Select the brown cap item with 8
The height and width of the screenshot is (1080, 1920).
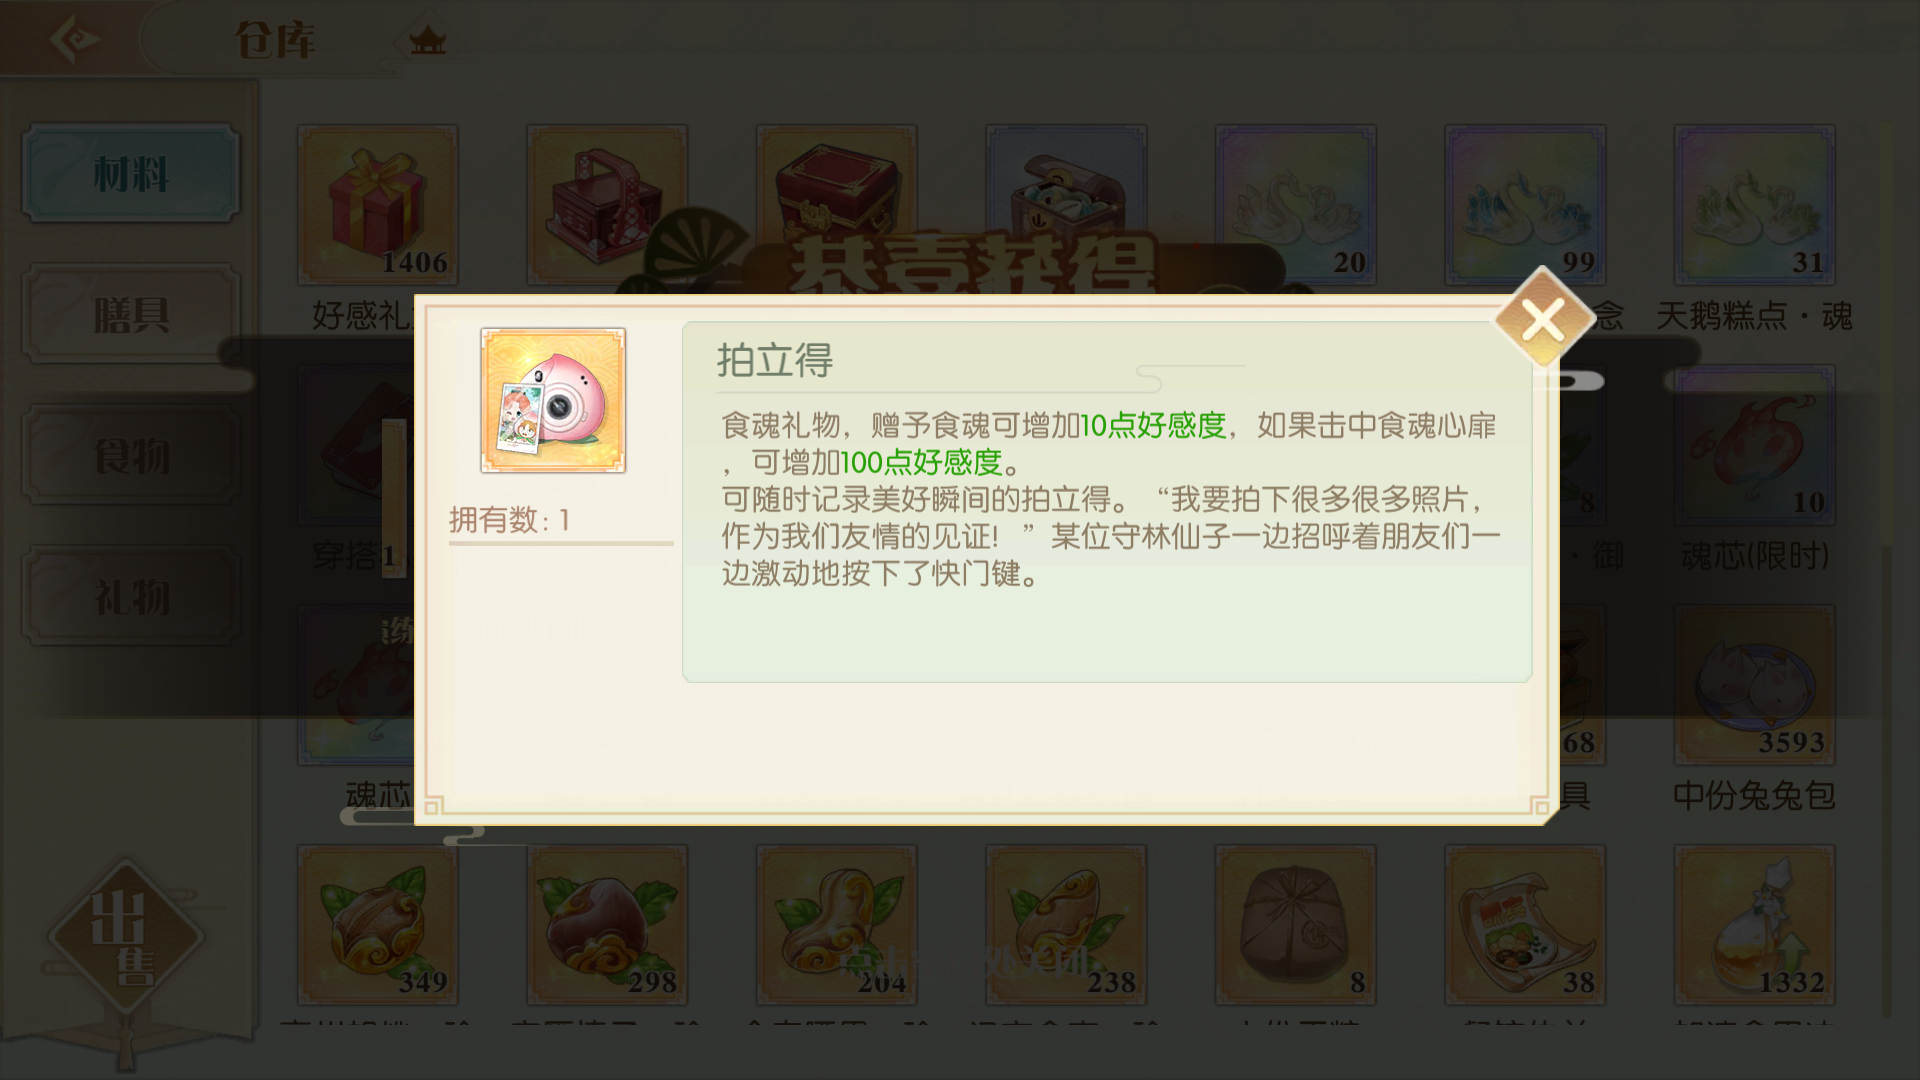pos(1296,925)
